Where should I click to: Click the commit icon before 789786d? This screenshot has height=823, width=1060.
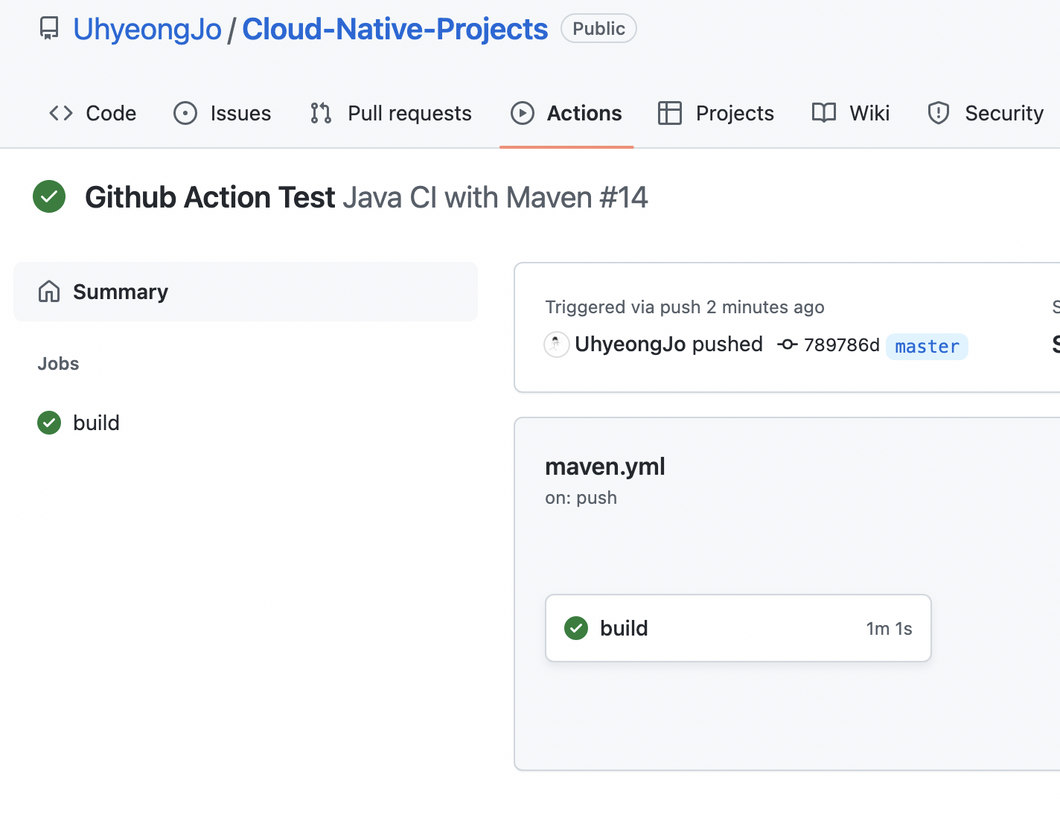click(x=787, y=345)
